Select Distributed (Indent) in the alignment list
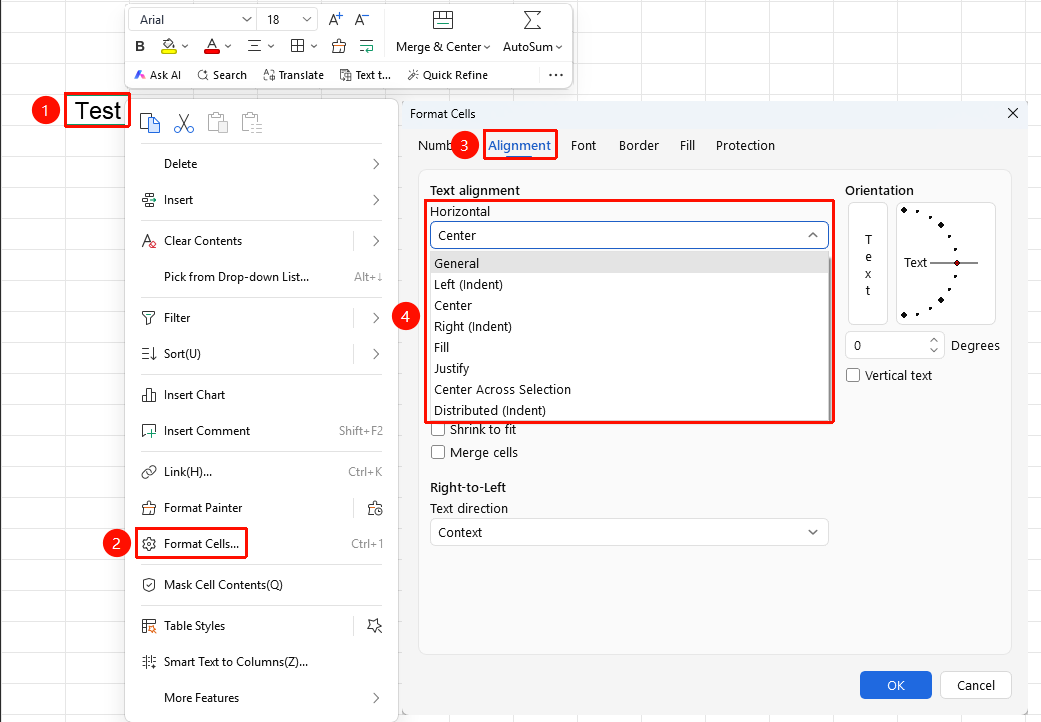 coord(630,411)
